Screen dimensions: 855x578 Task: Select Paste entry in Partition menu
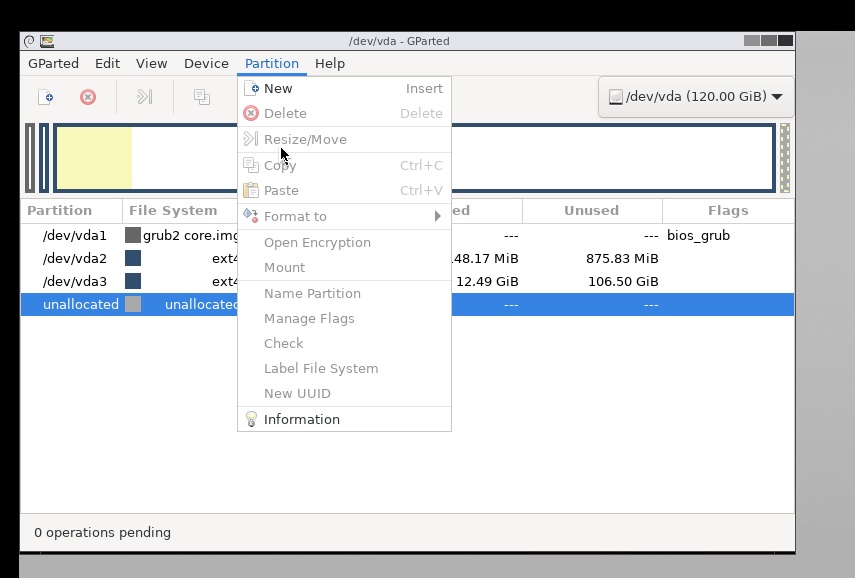pos(344,190)
